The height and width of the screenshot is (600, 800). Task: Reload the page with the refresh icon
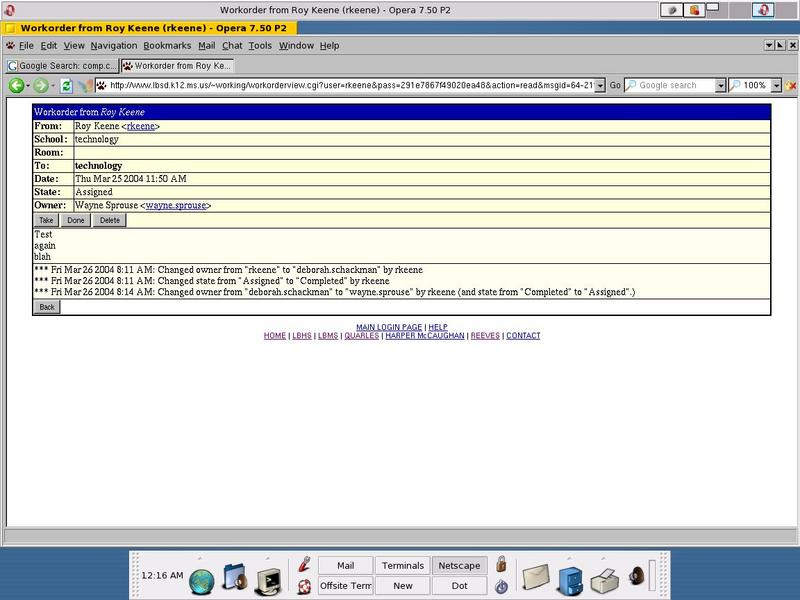(66, 86)
